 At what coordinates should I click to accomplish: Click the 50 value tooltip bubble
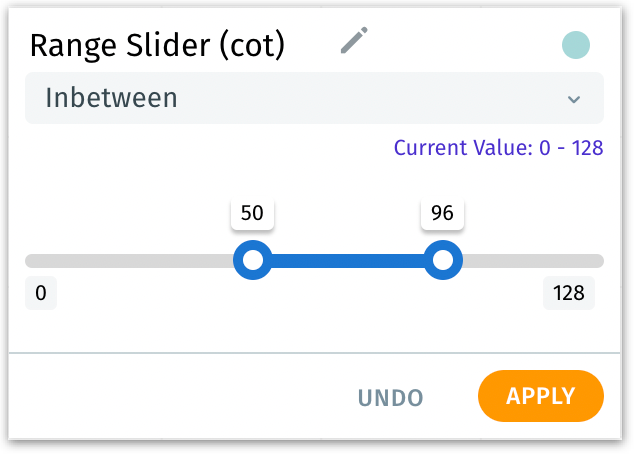point(253,213)
